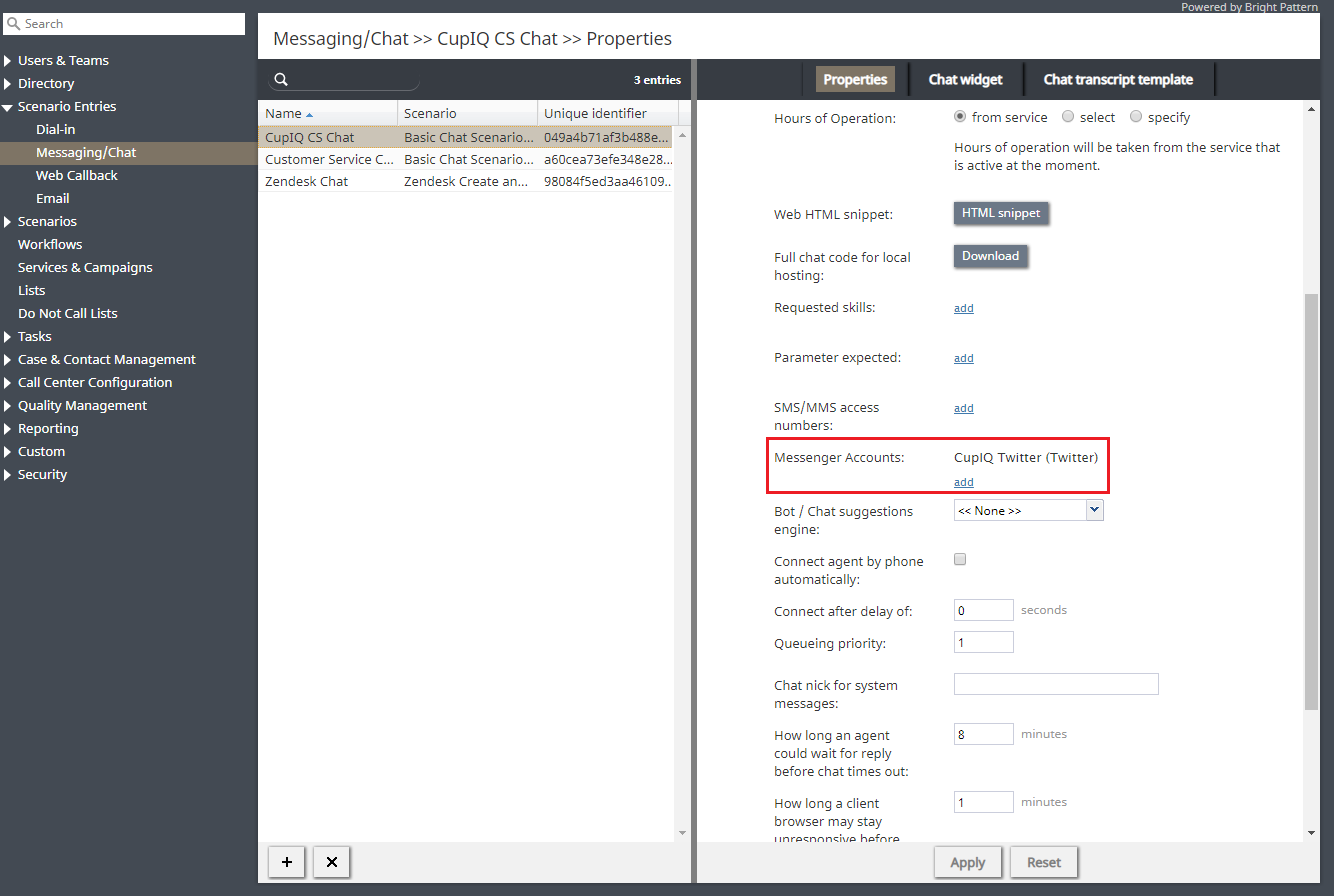Select the 'from service' radio button
Viewport: 1334px width, 896px height.
(961, 117)
